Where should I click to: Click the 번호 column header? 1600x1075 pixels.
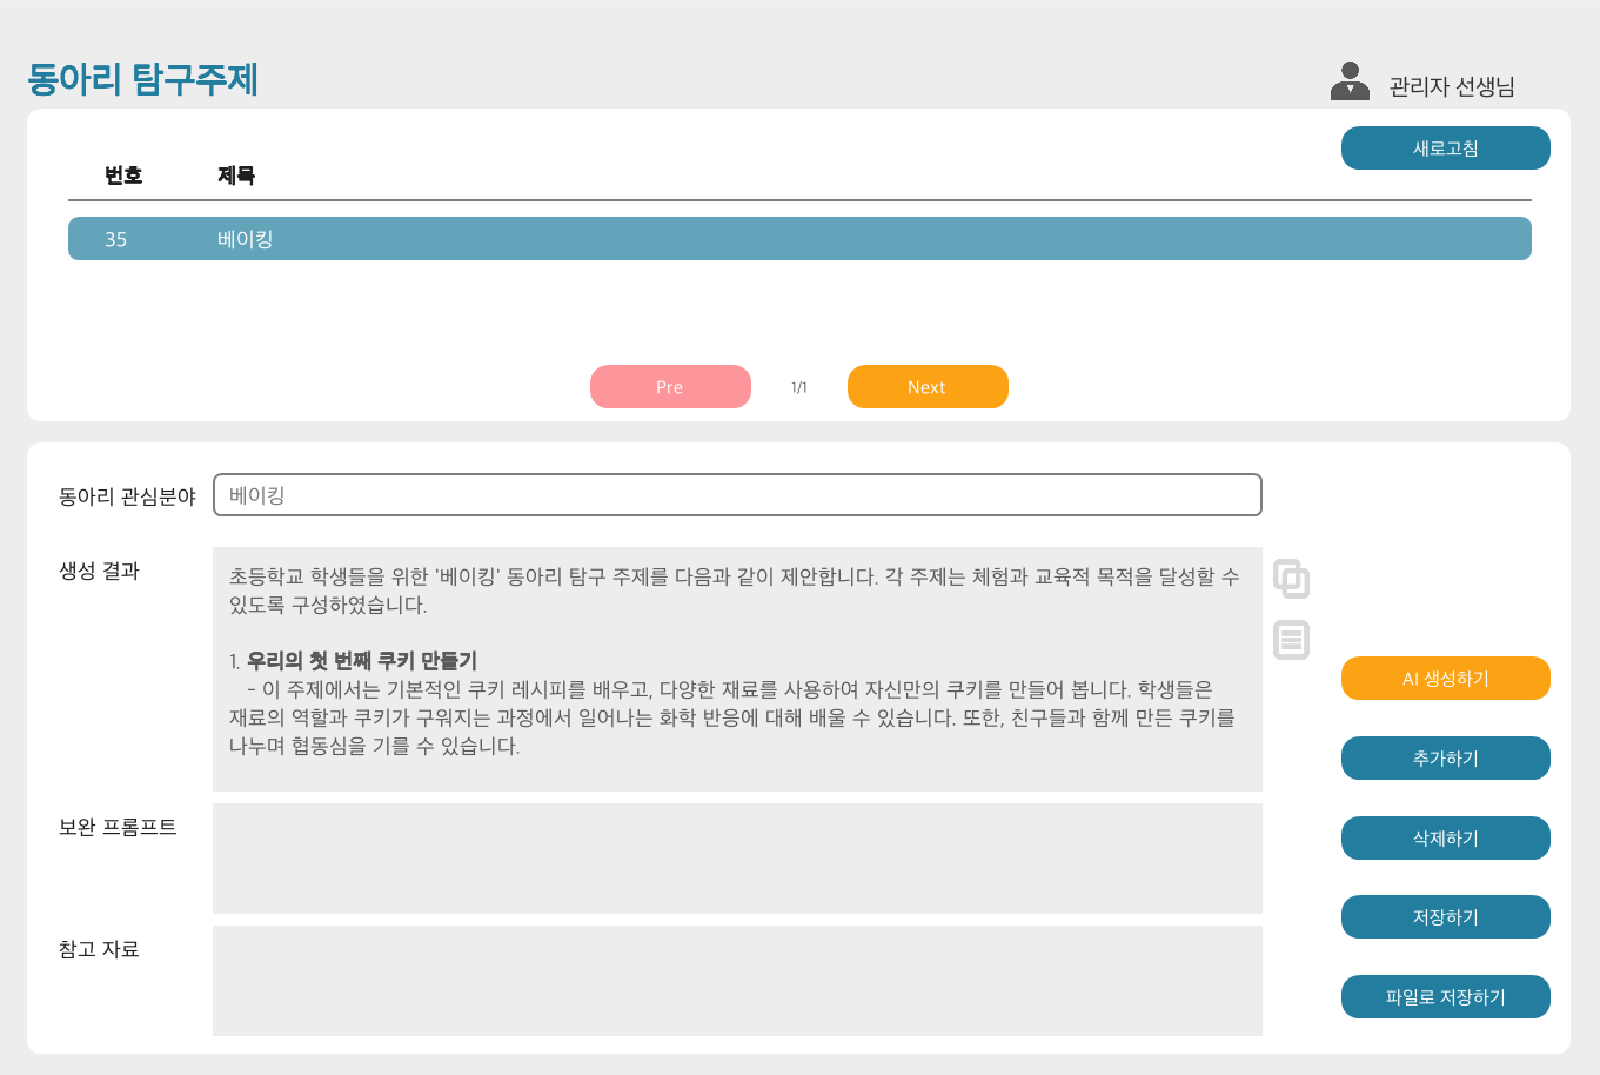coord(123,176)
